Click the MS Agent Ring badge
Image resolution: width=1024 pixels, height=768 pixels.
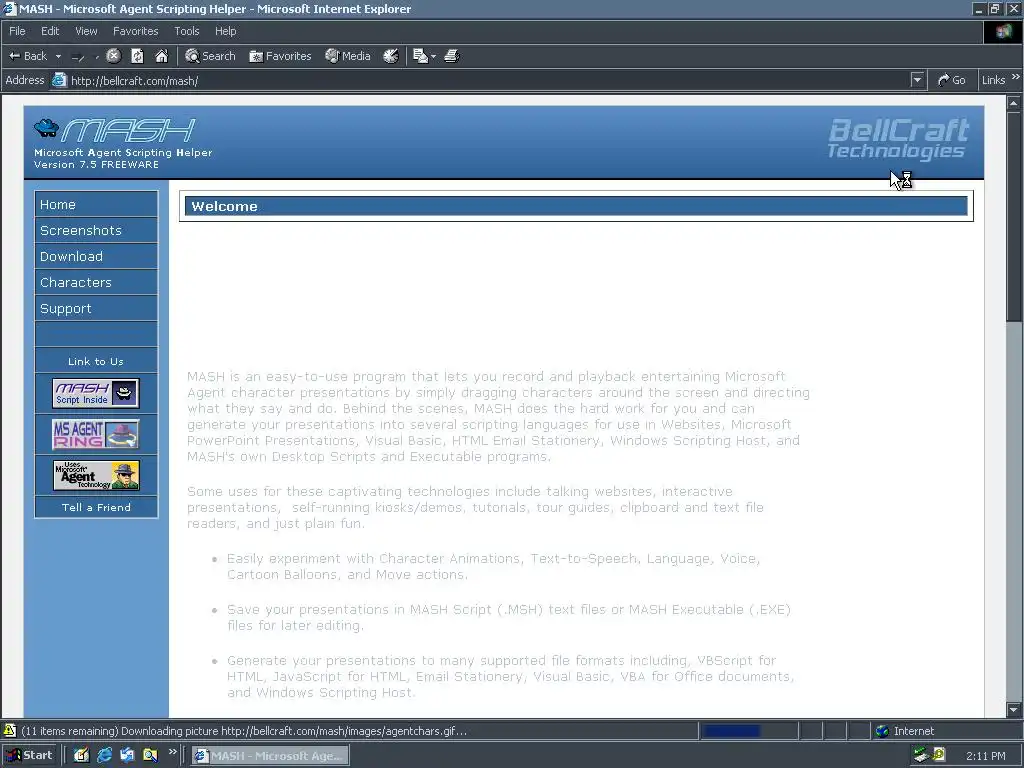(95, 434)
